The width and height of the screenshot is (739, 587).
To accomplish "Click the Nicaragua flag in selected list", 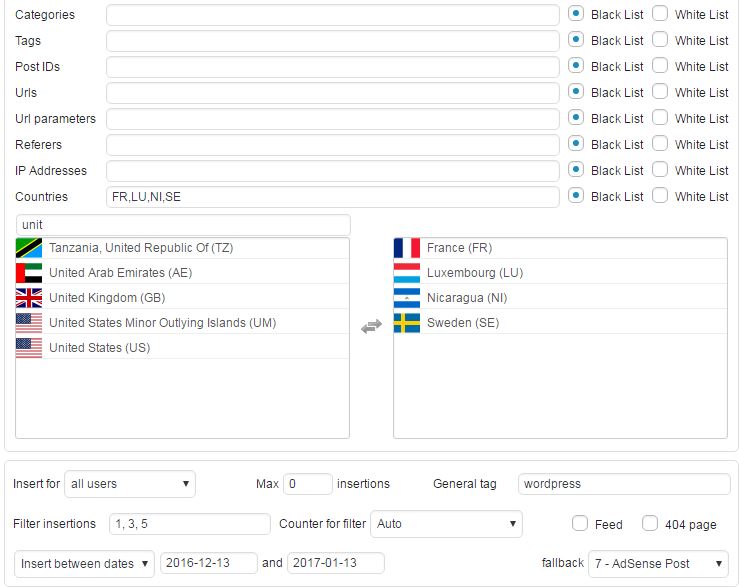I will tap(407, 298).
